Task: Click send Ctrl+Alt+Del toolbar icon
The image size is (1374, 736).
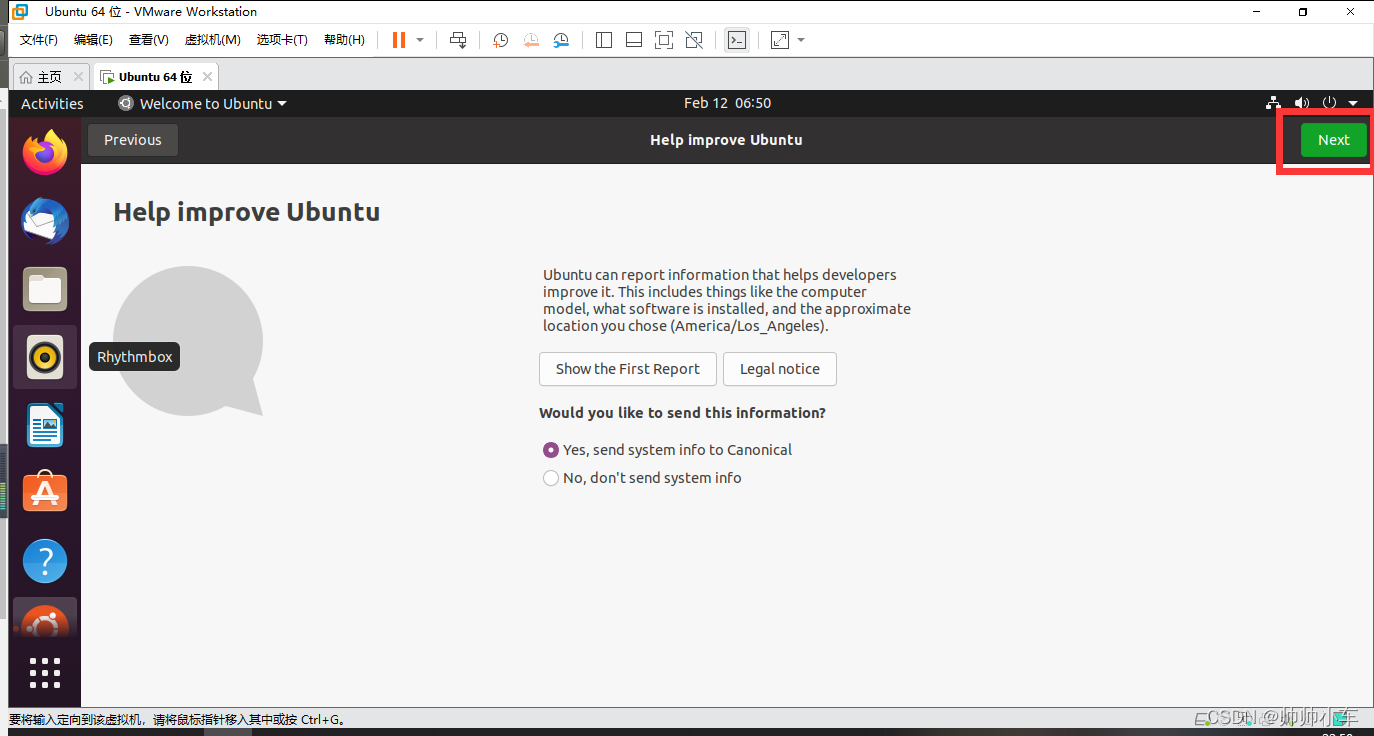Action: pos(458,40)
